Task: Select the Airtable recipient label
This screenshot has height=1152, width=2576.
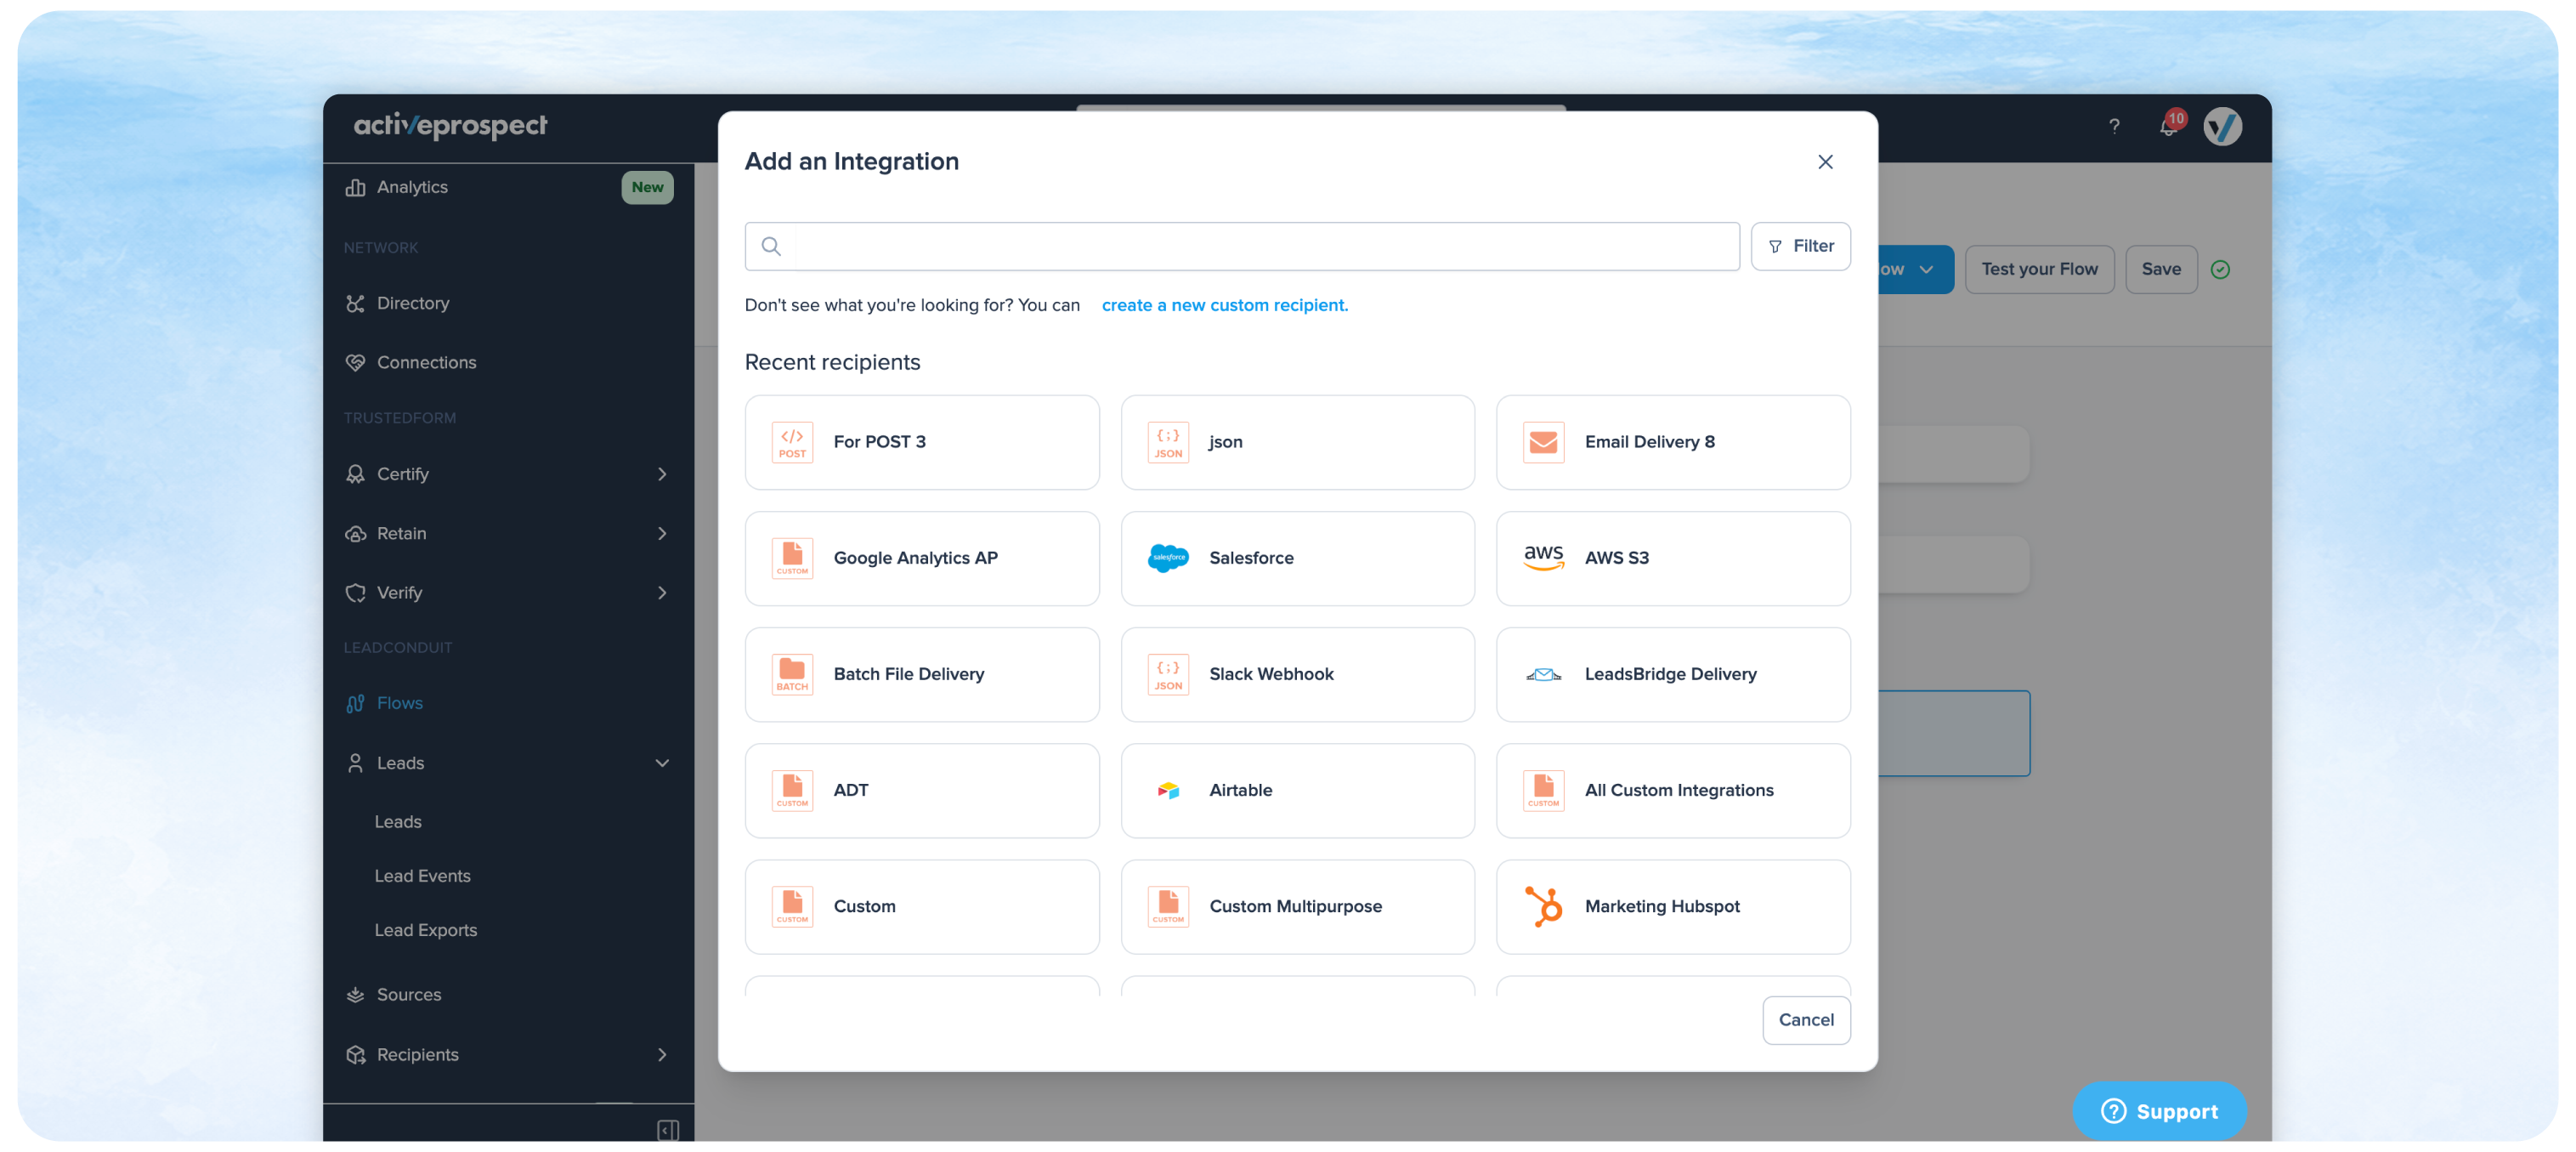Action: (x=1240, y=790)
